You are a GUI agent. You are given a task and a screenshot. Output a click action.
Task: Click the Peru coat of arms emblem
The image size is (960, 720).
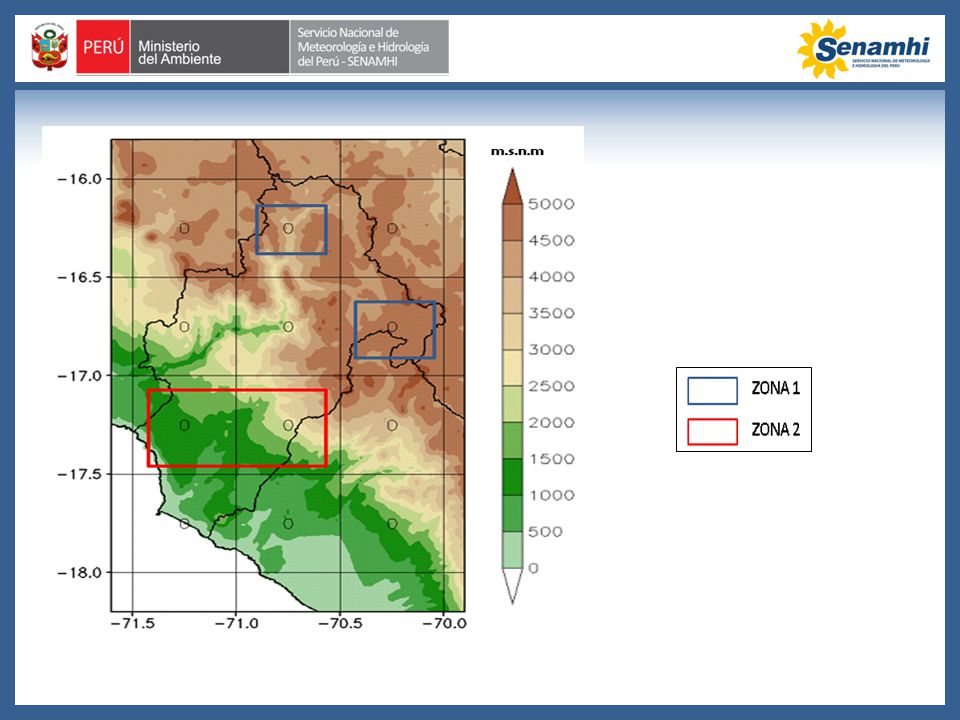pyautogui.click(x=50, y=47)
